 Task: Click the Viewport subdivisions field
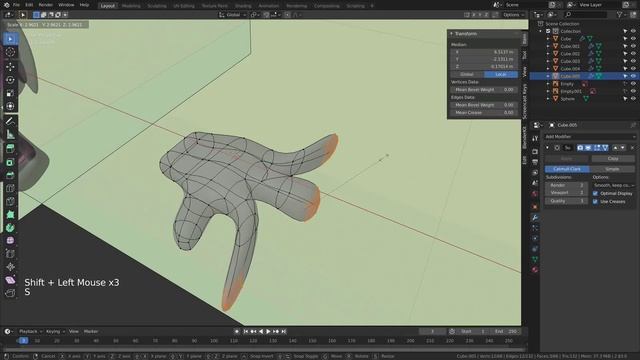pyautogui.click(x=566, y=193)
